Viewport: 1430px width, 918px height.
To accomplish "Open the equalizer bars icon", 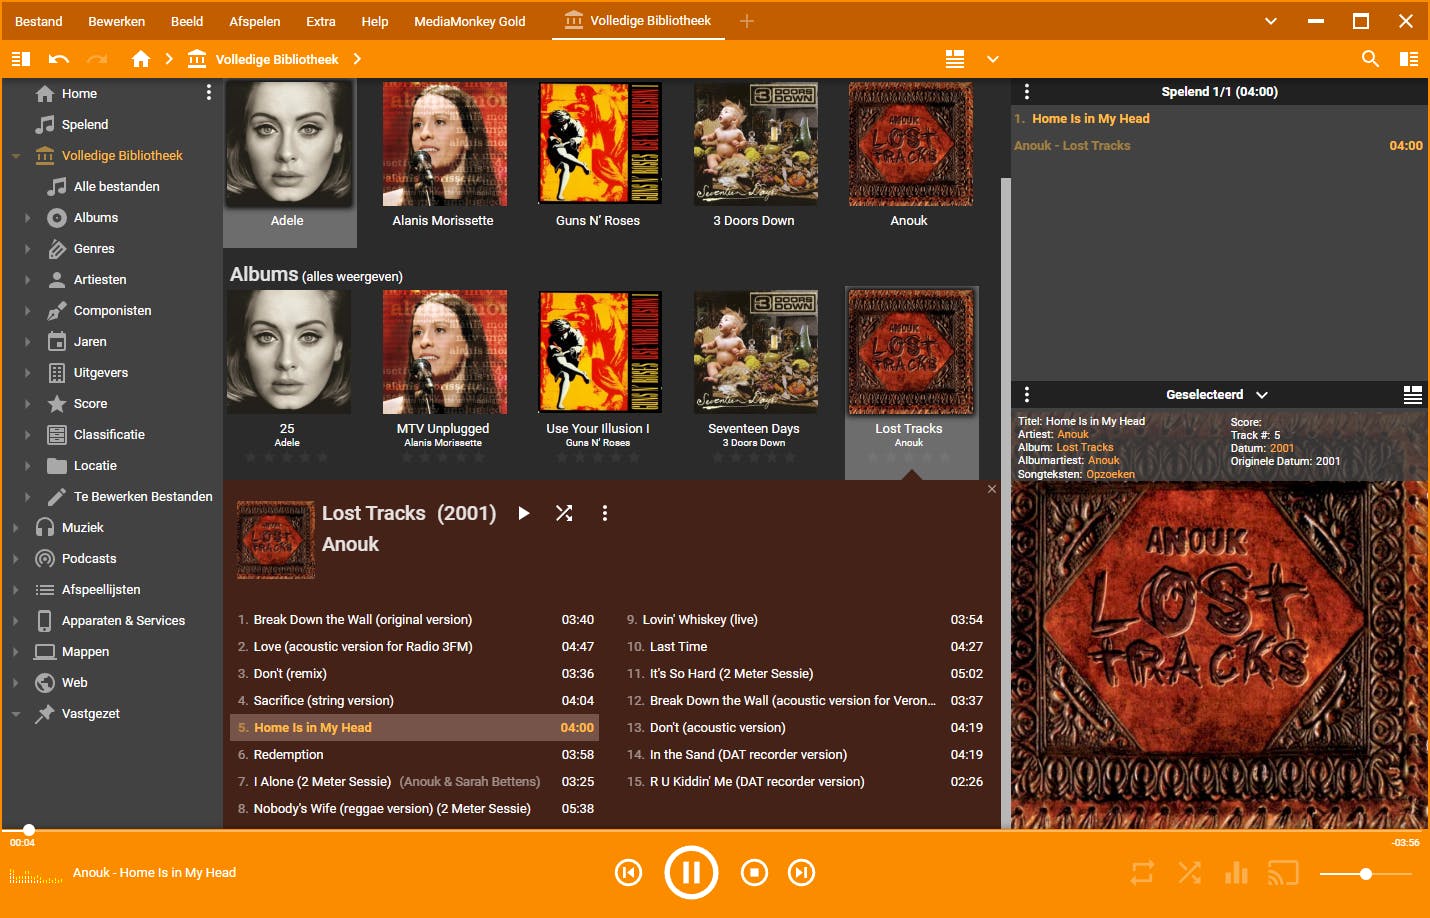I will pyautogui.click(x=1237, y=873).
